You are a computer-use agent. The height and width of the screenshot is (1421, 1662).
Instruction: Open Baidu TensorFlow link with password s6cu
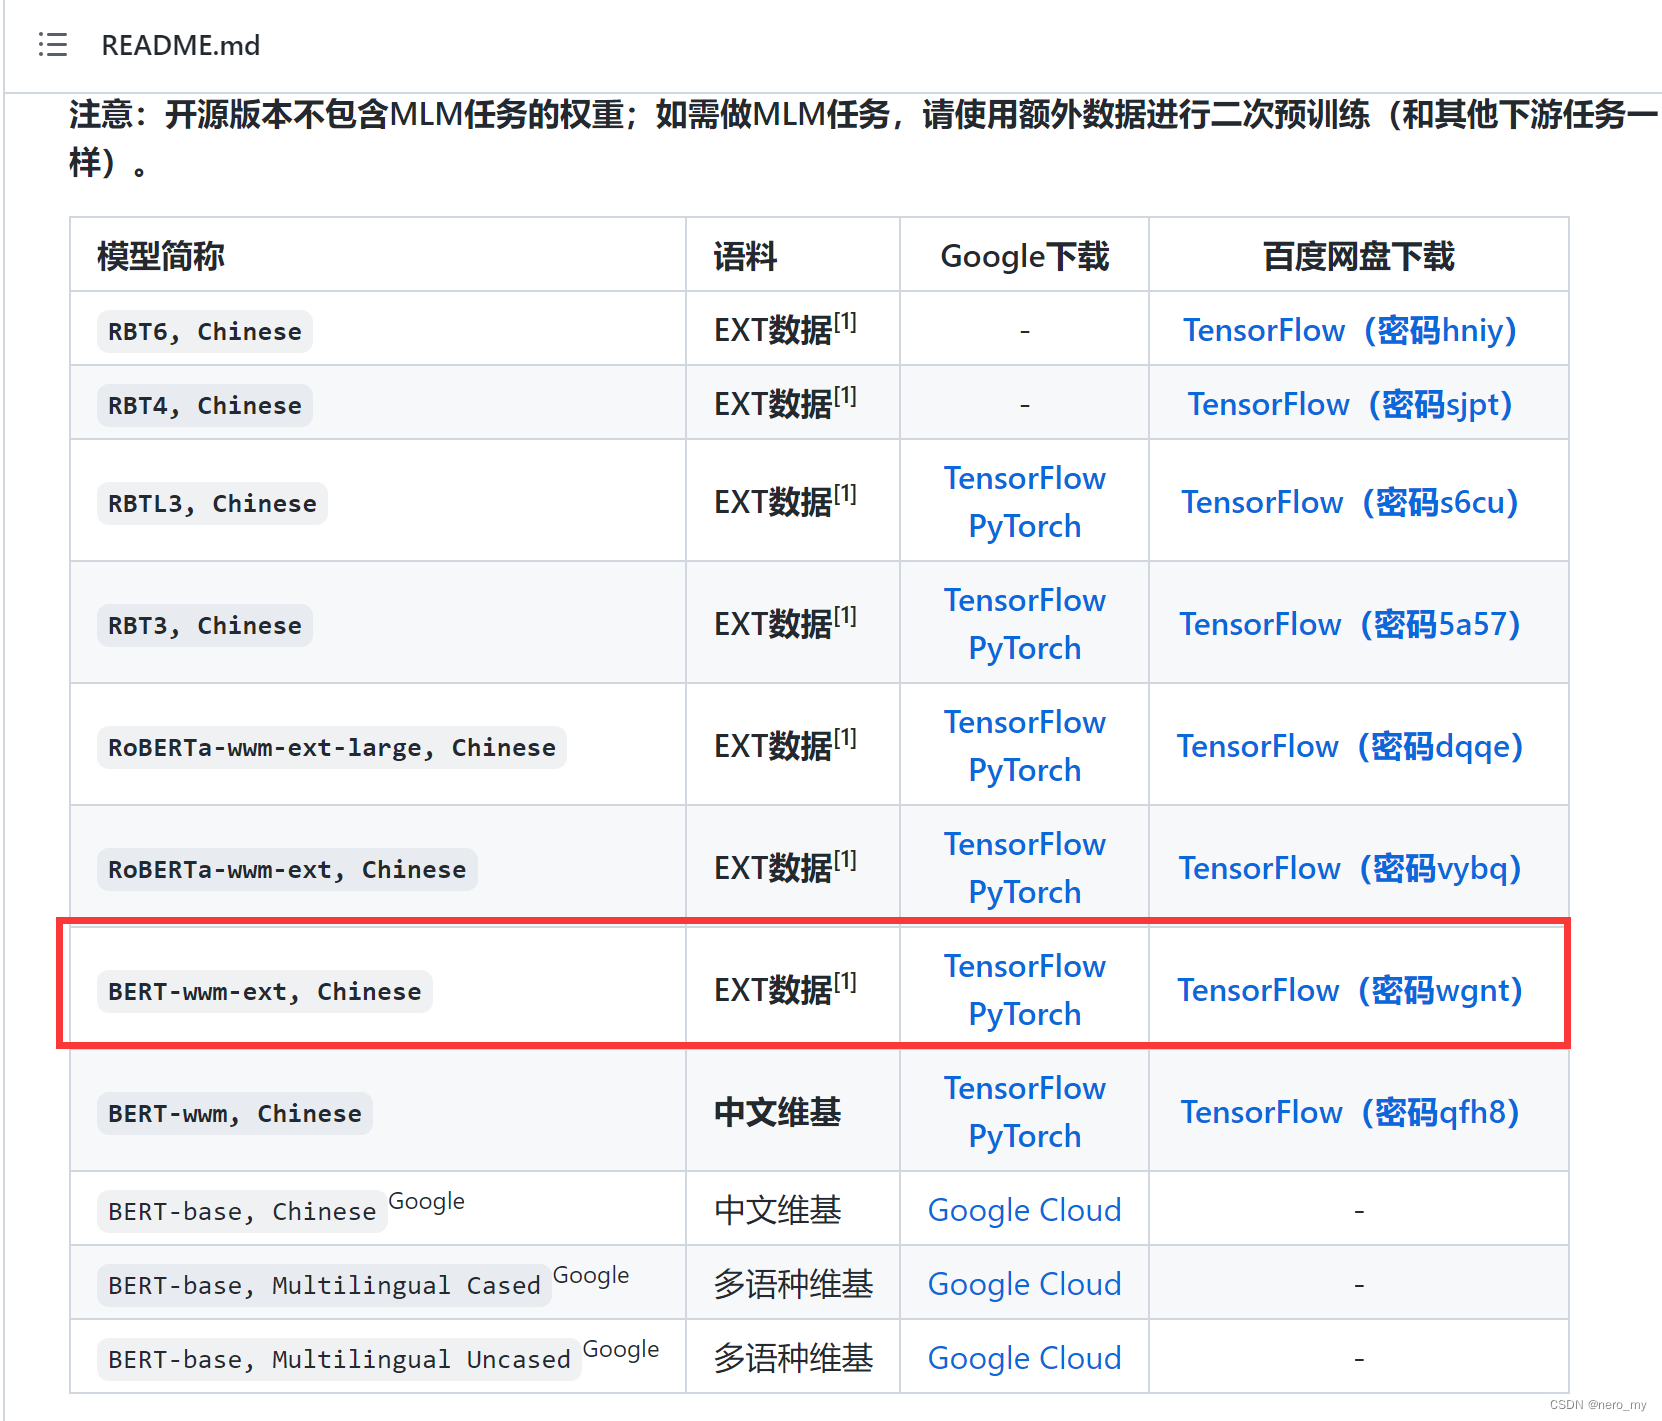(1349, 502)
